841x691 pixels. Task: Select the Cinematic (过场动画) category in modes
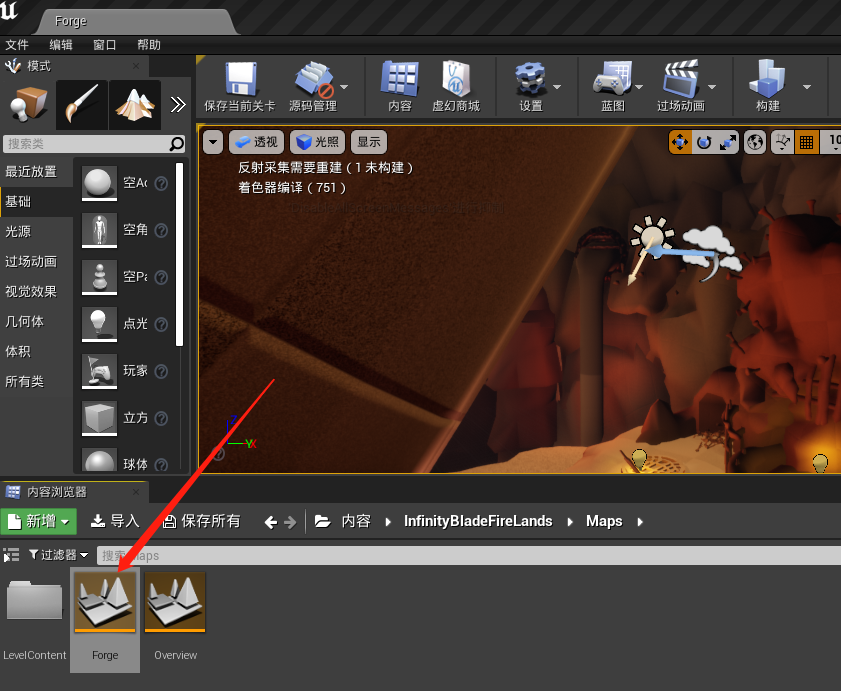point(36,262)
